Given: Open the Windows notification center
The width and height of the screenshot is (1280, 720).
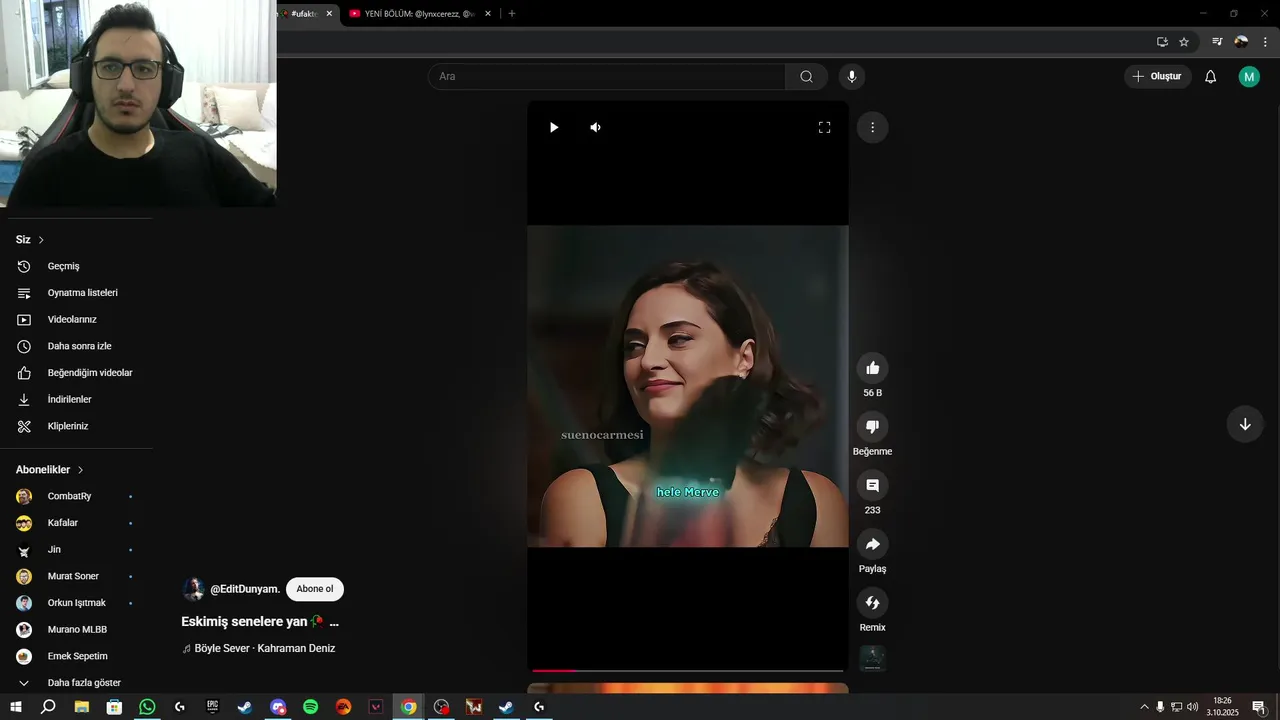Looking at the screenshot, I should 1258,707.
